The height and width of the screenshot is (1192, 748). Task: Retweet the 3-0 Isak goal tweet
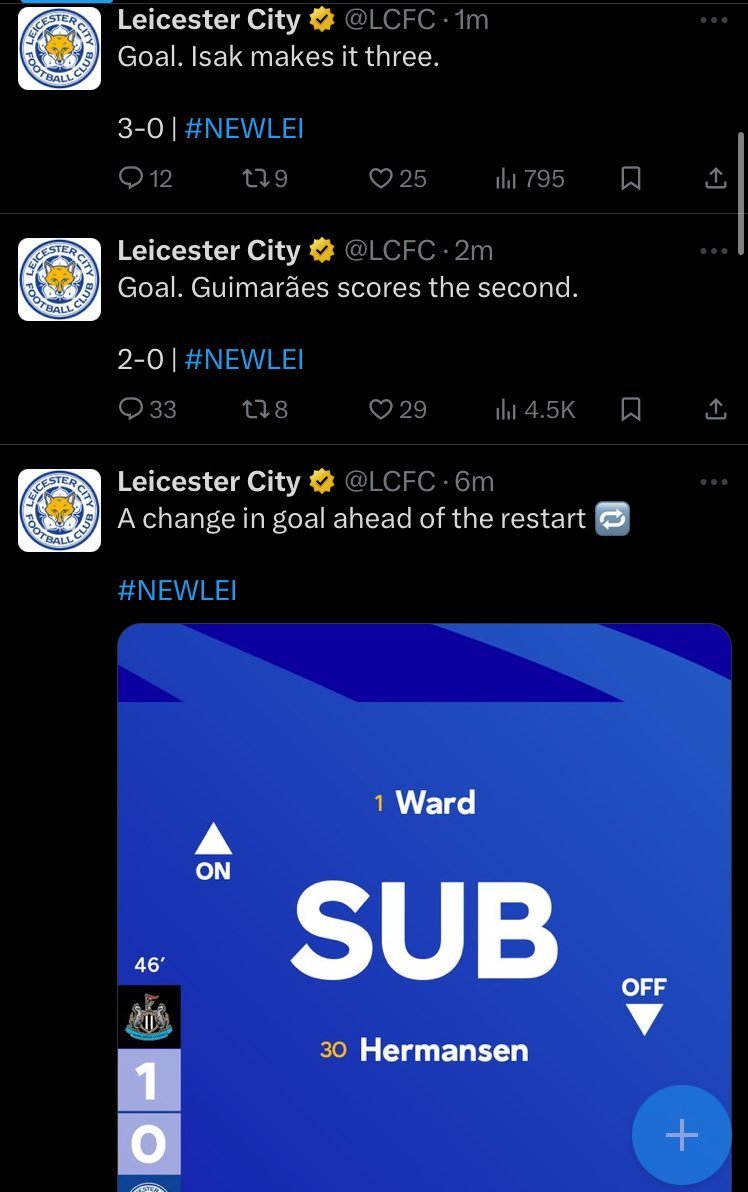click(265, 179)
